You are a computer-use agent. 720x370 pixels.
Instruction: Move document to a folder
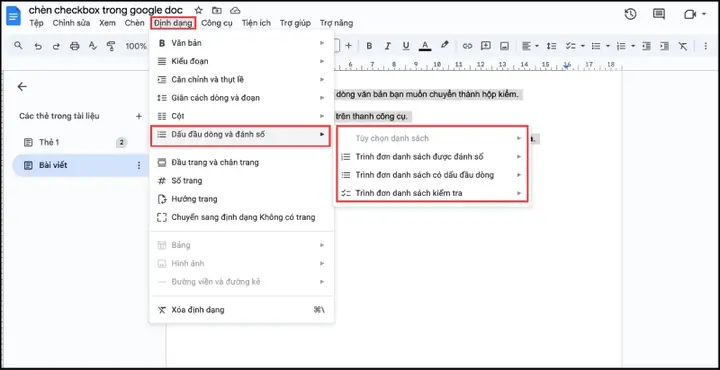(x=217, y=10)
